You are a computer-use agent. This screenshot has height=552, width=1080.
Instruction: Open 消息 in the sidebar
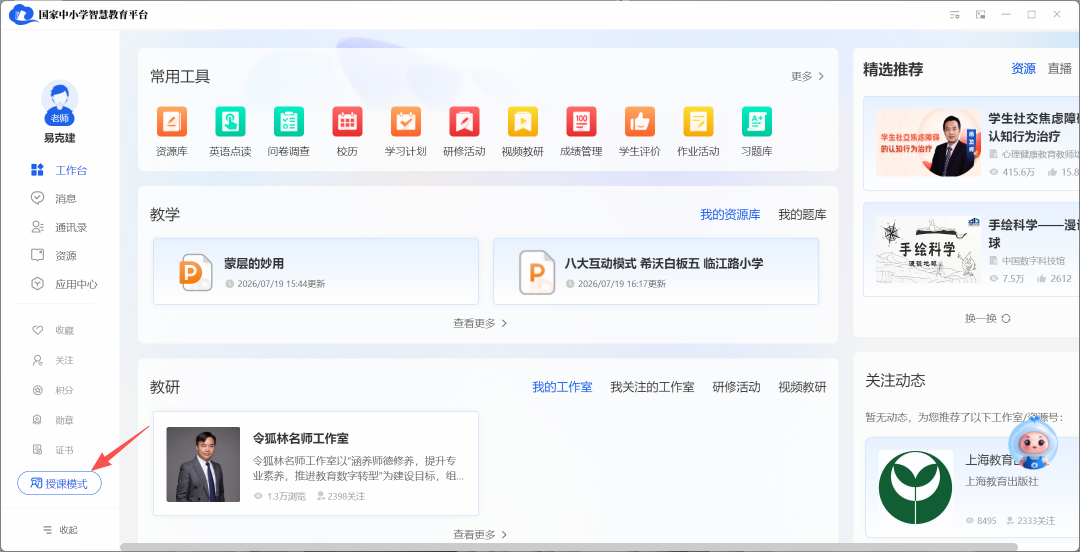point(54,198)
